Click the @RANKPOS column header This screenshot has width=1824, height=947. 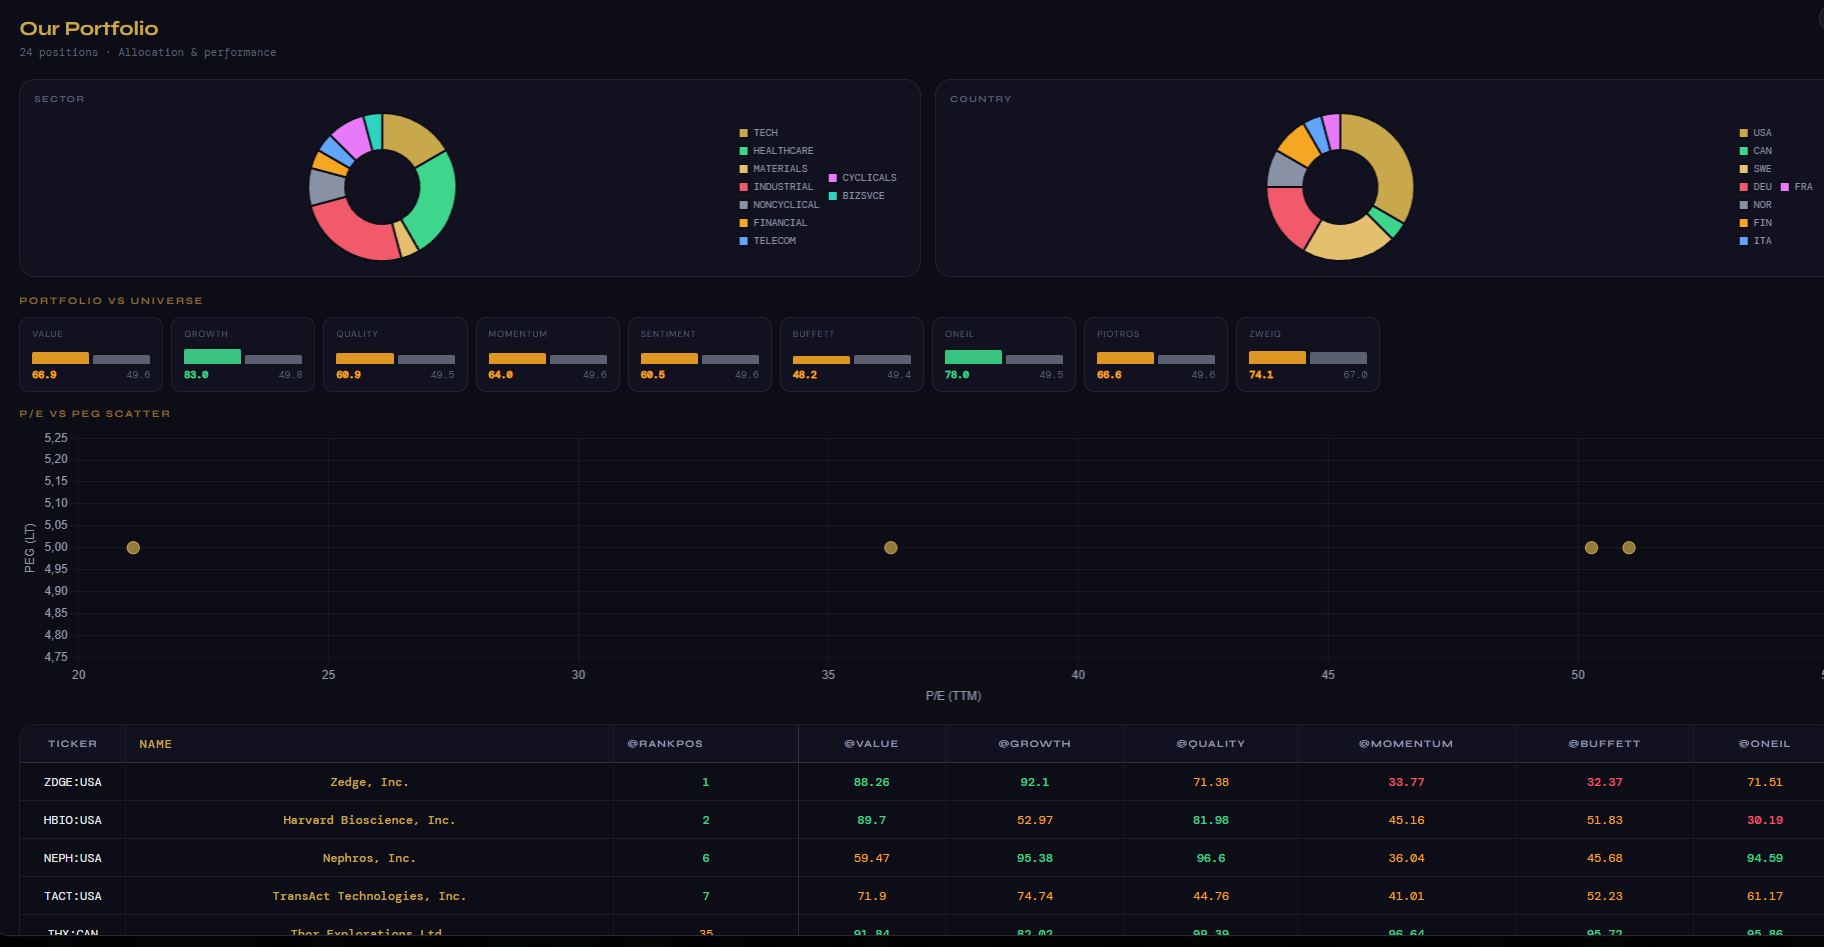(665, 744)
